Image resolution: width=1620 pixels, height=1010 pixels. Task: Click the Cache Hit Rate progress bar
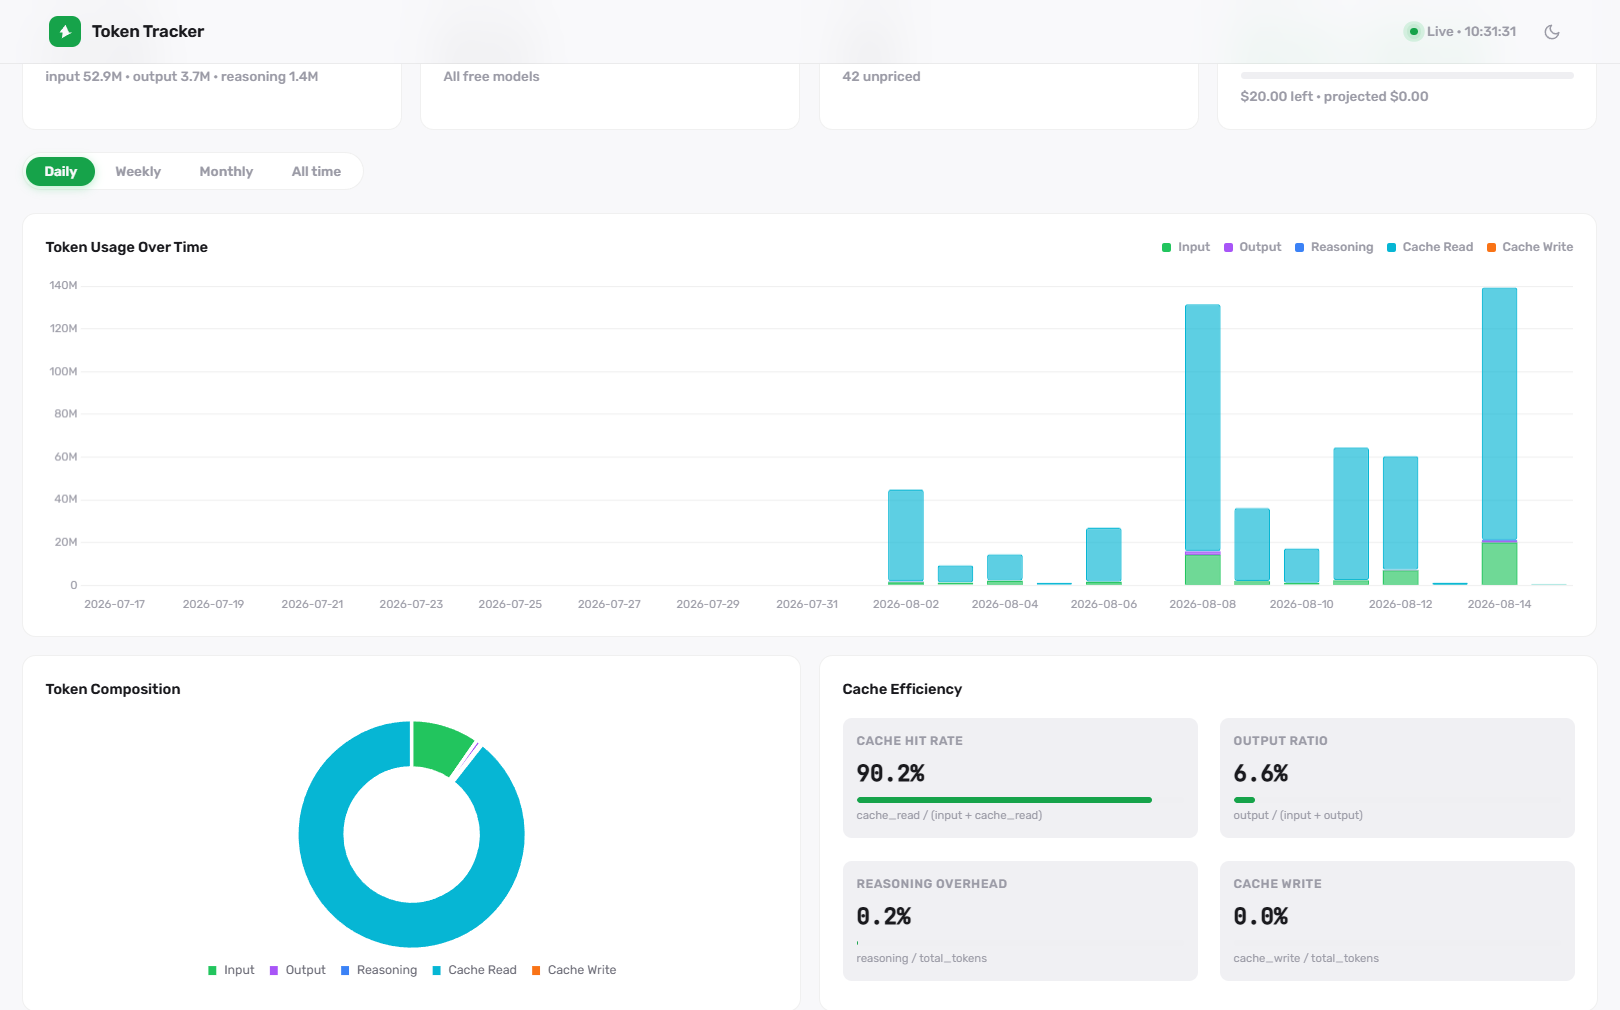(1004, 800)
